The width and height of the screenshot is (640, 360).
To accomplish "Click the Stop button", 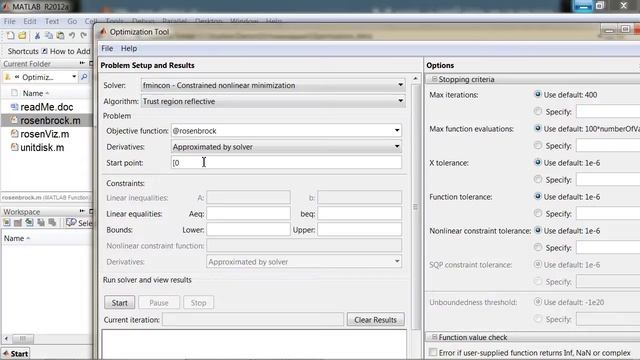I will [198, 303].
